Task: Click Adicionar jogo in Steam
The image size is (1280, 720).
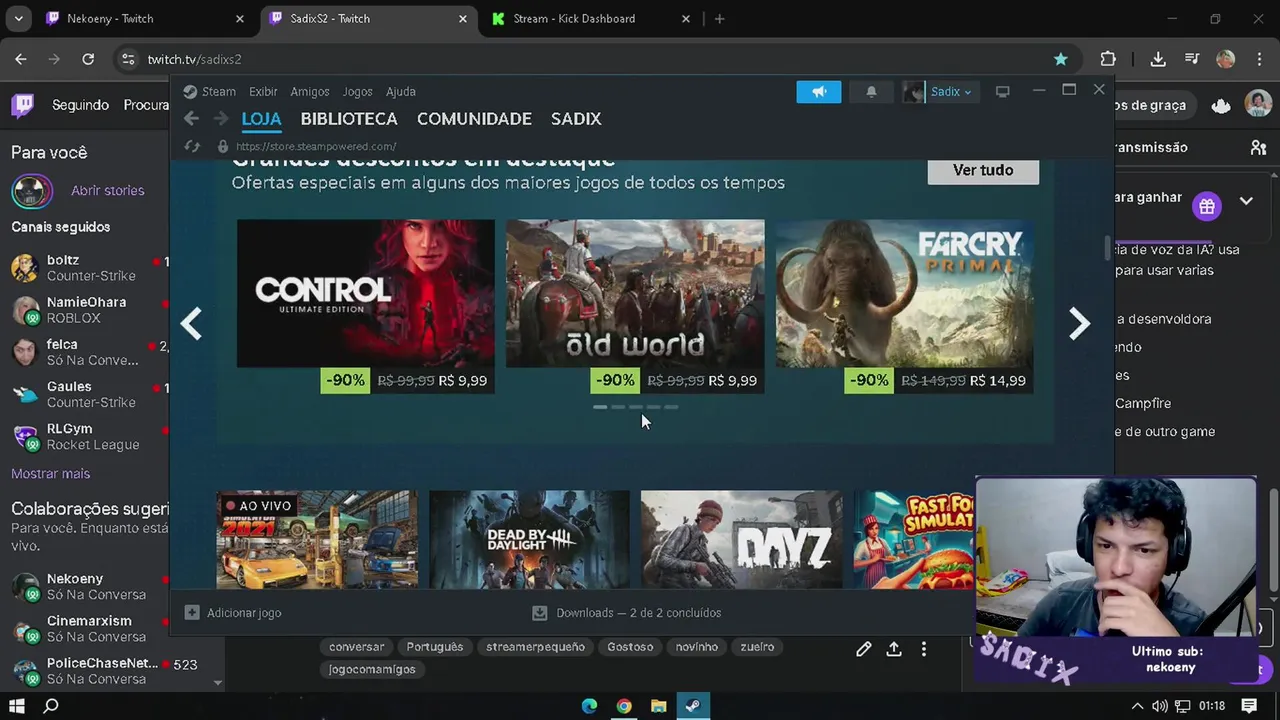Action: (233, 613)
